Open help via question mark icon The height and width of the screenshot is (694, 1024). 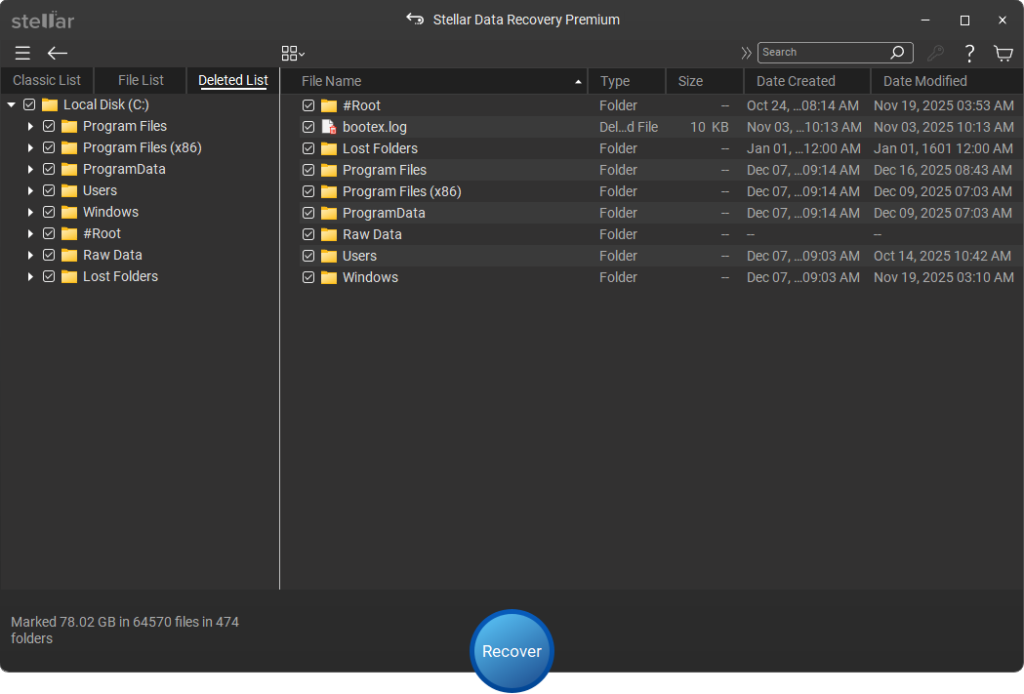click(x=970, y=53)
